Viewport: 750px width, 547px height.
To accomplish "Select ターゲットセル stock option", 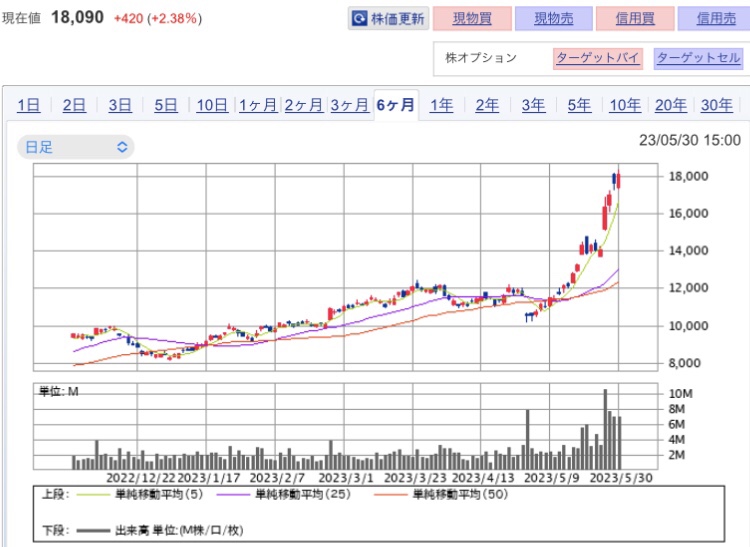I will [698, 58].
